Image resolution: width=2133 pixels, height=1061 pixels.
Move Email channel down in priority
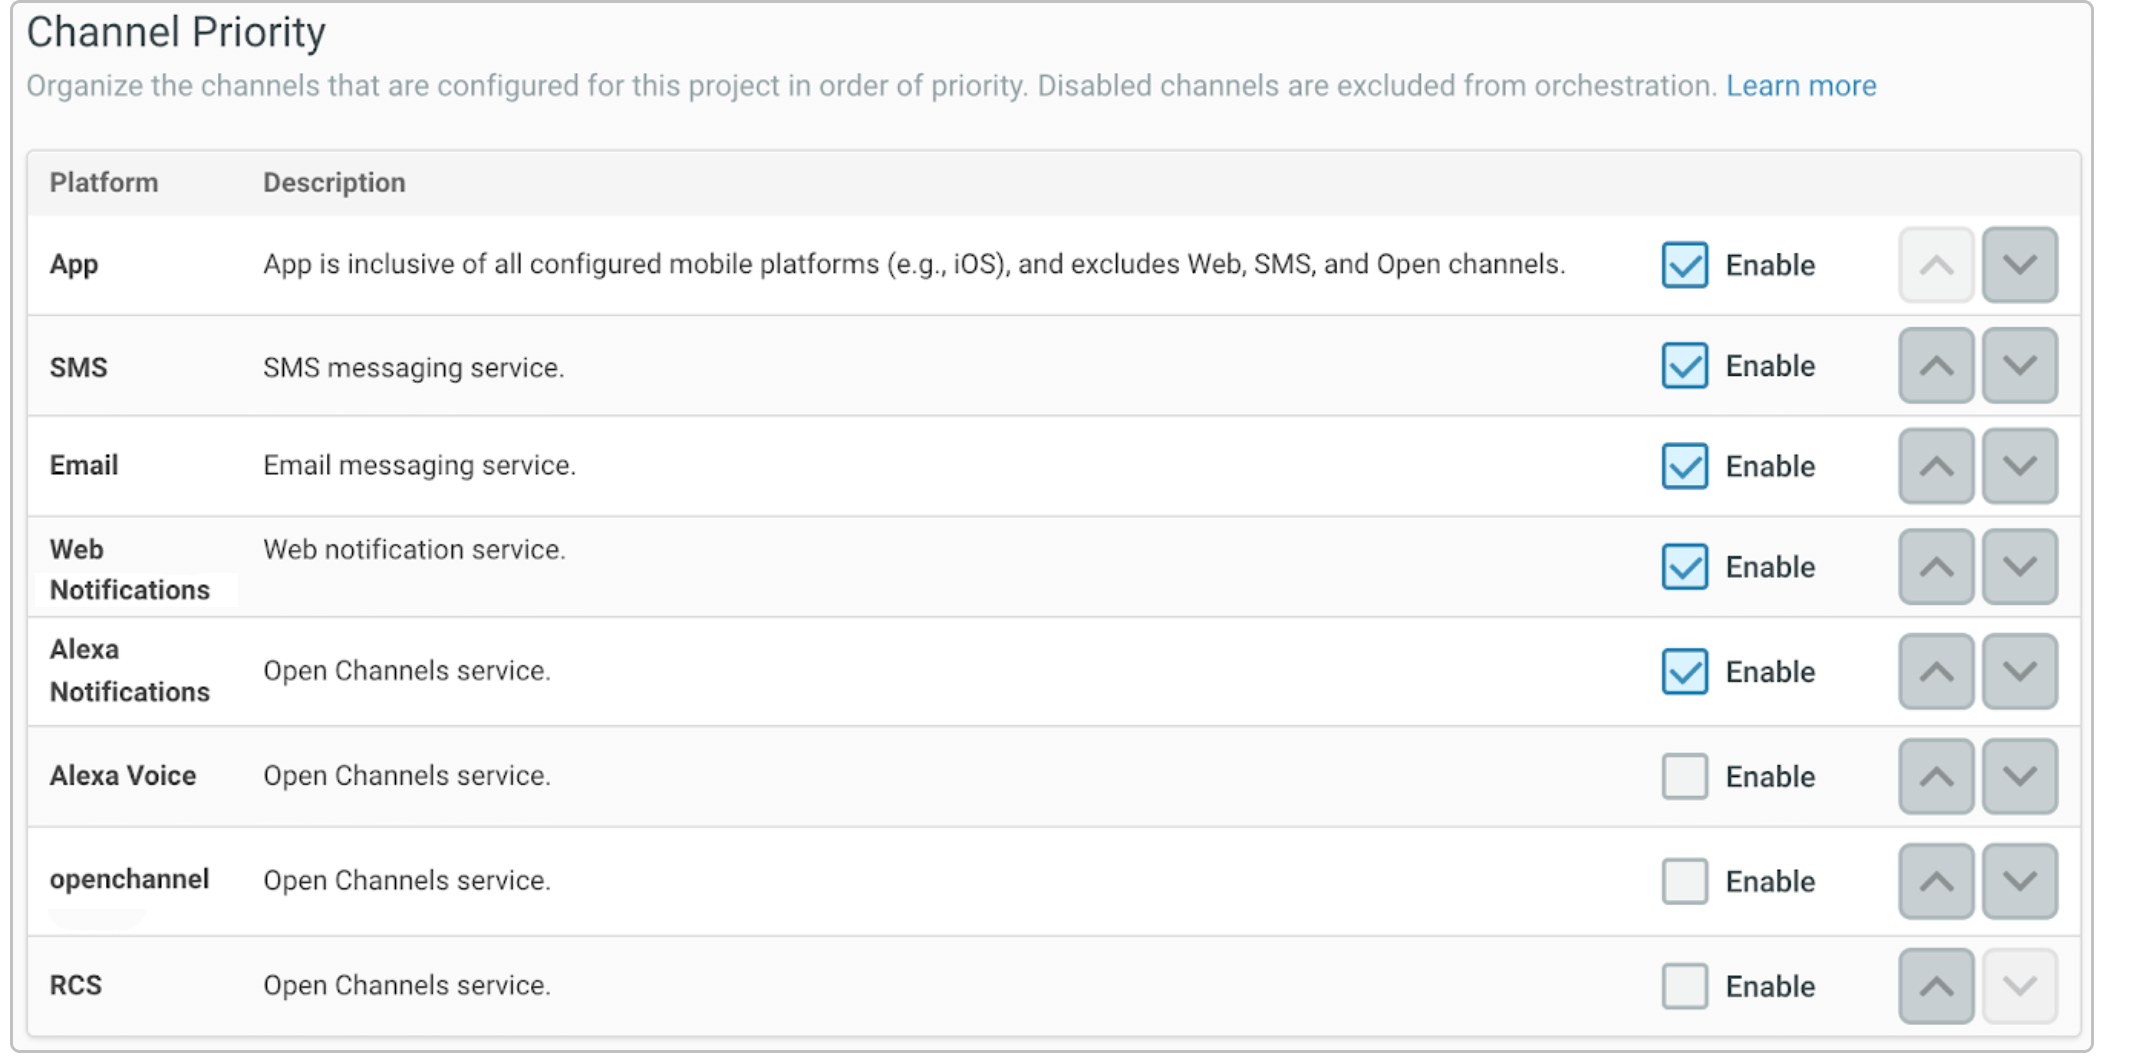[2019, 466]
